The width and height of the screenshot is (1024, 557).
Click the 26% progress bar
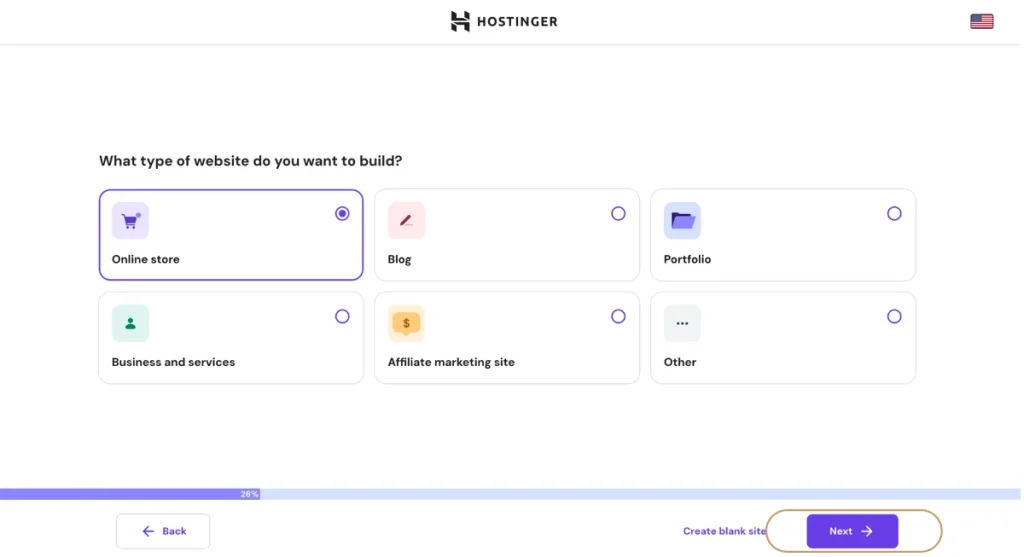[510, 494]
